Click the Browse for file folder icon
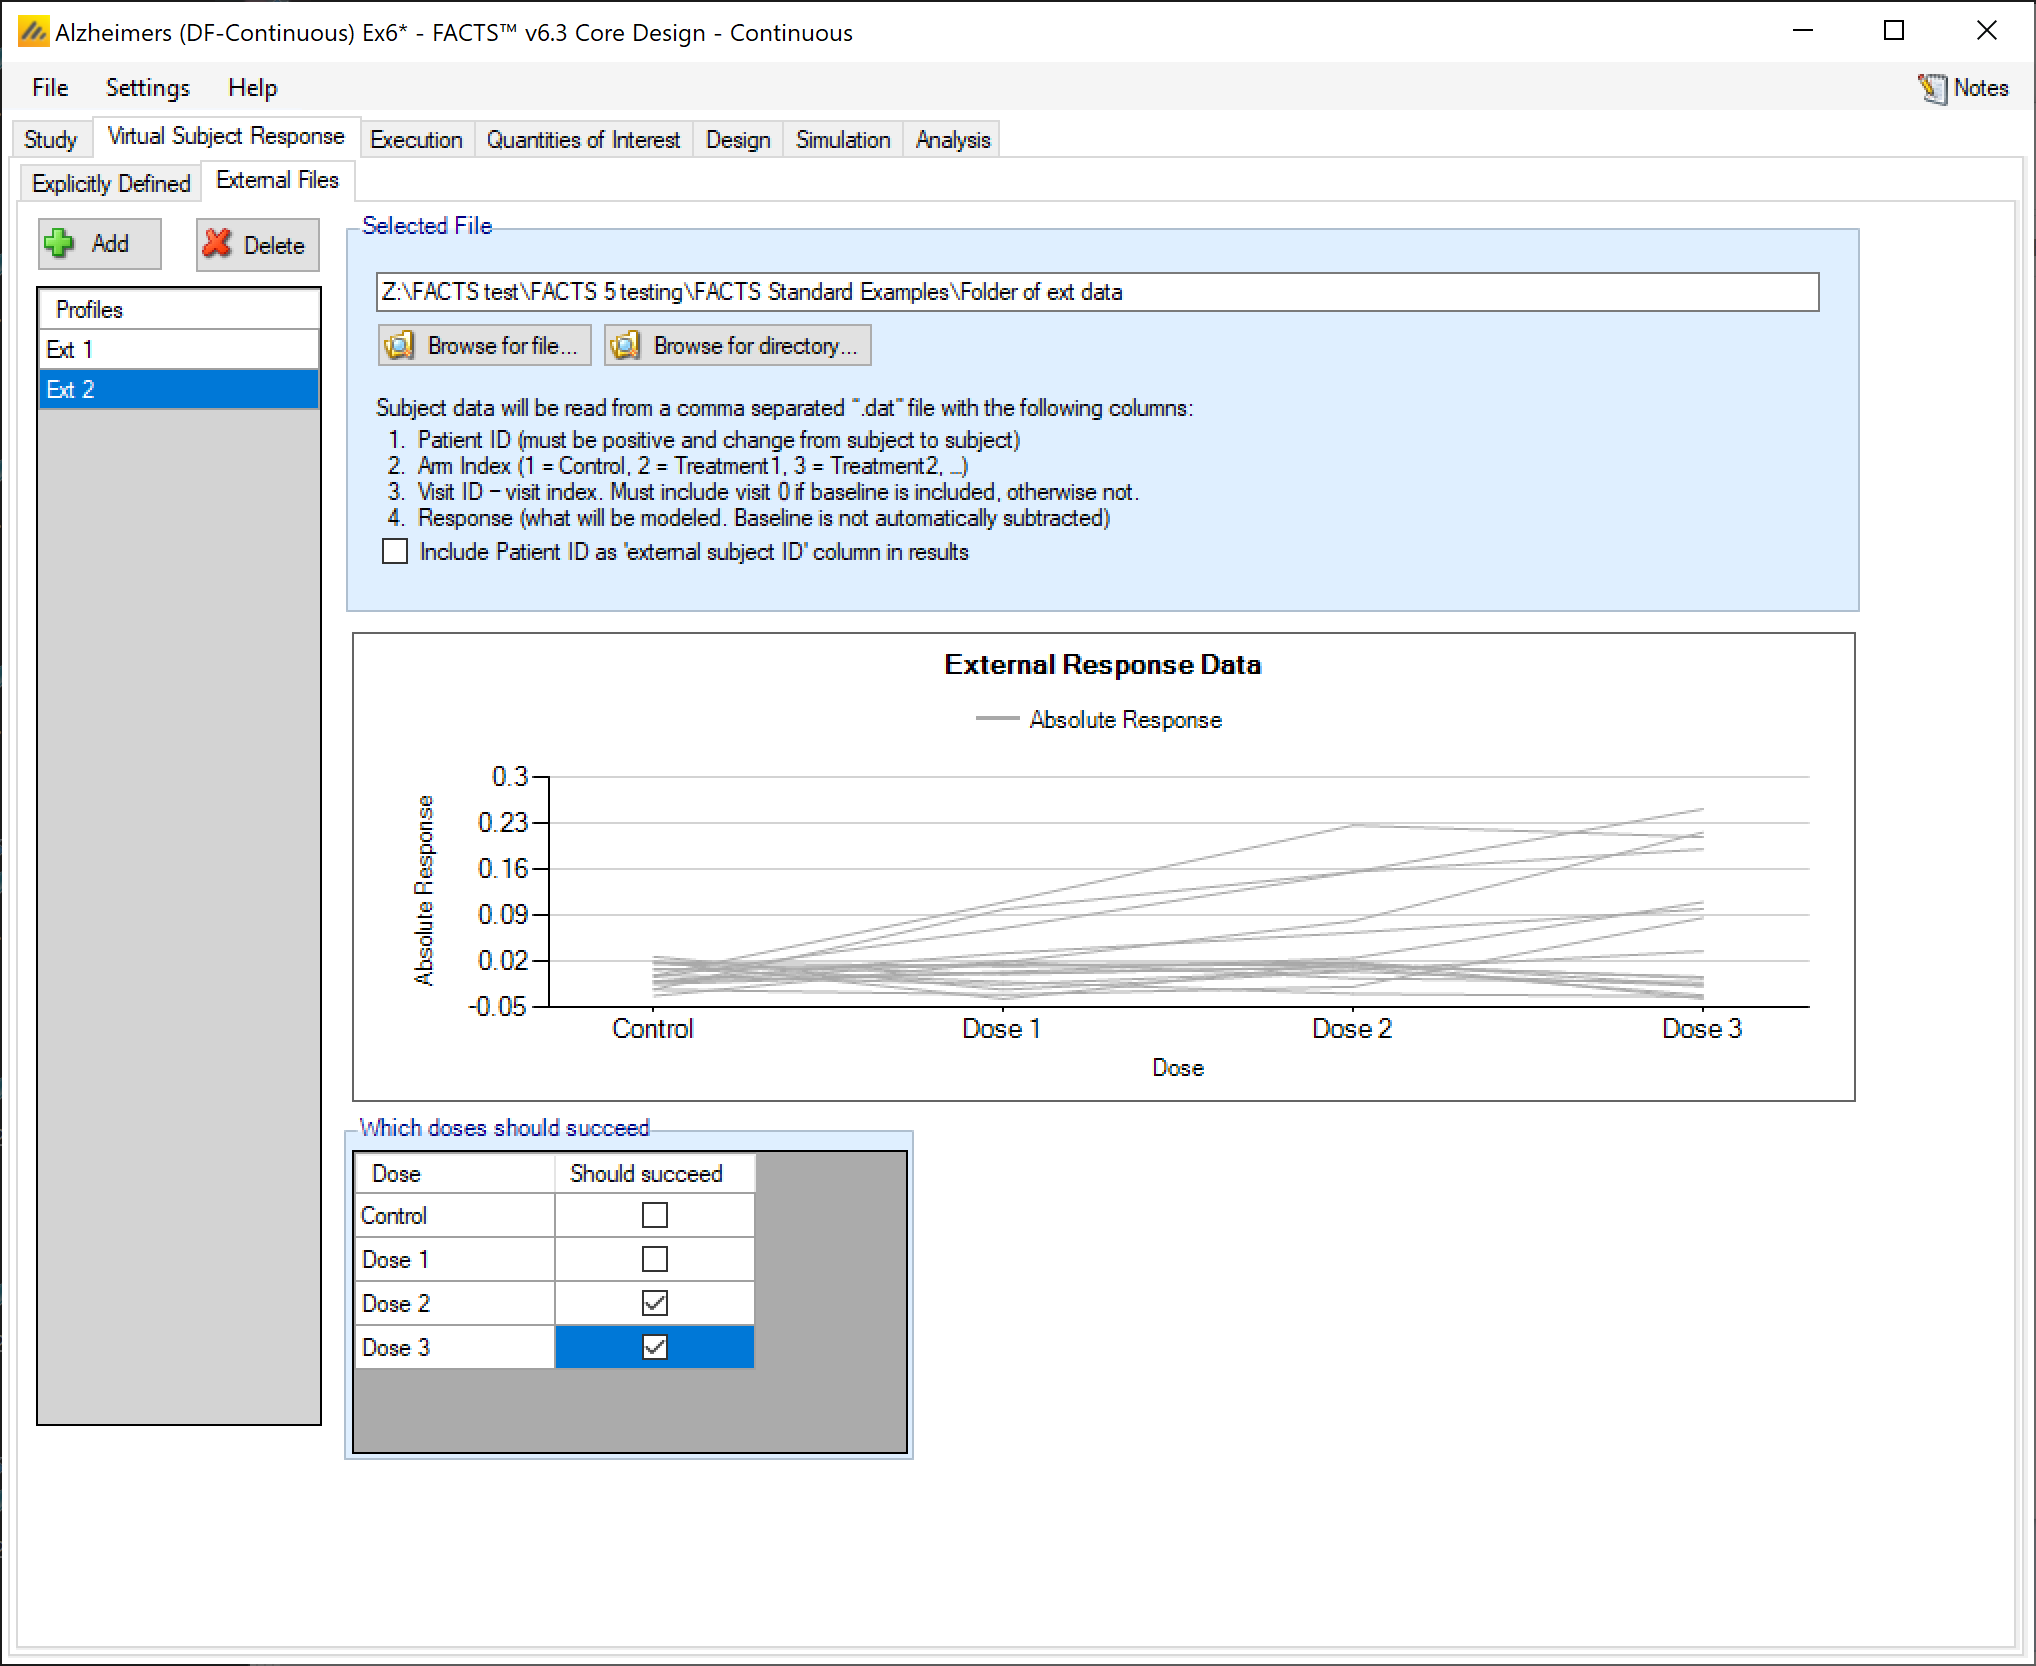This screenshot has height=1666, width=2036. pyautogui.click(x=400, y=346)
